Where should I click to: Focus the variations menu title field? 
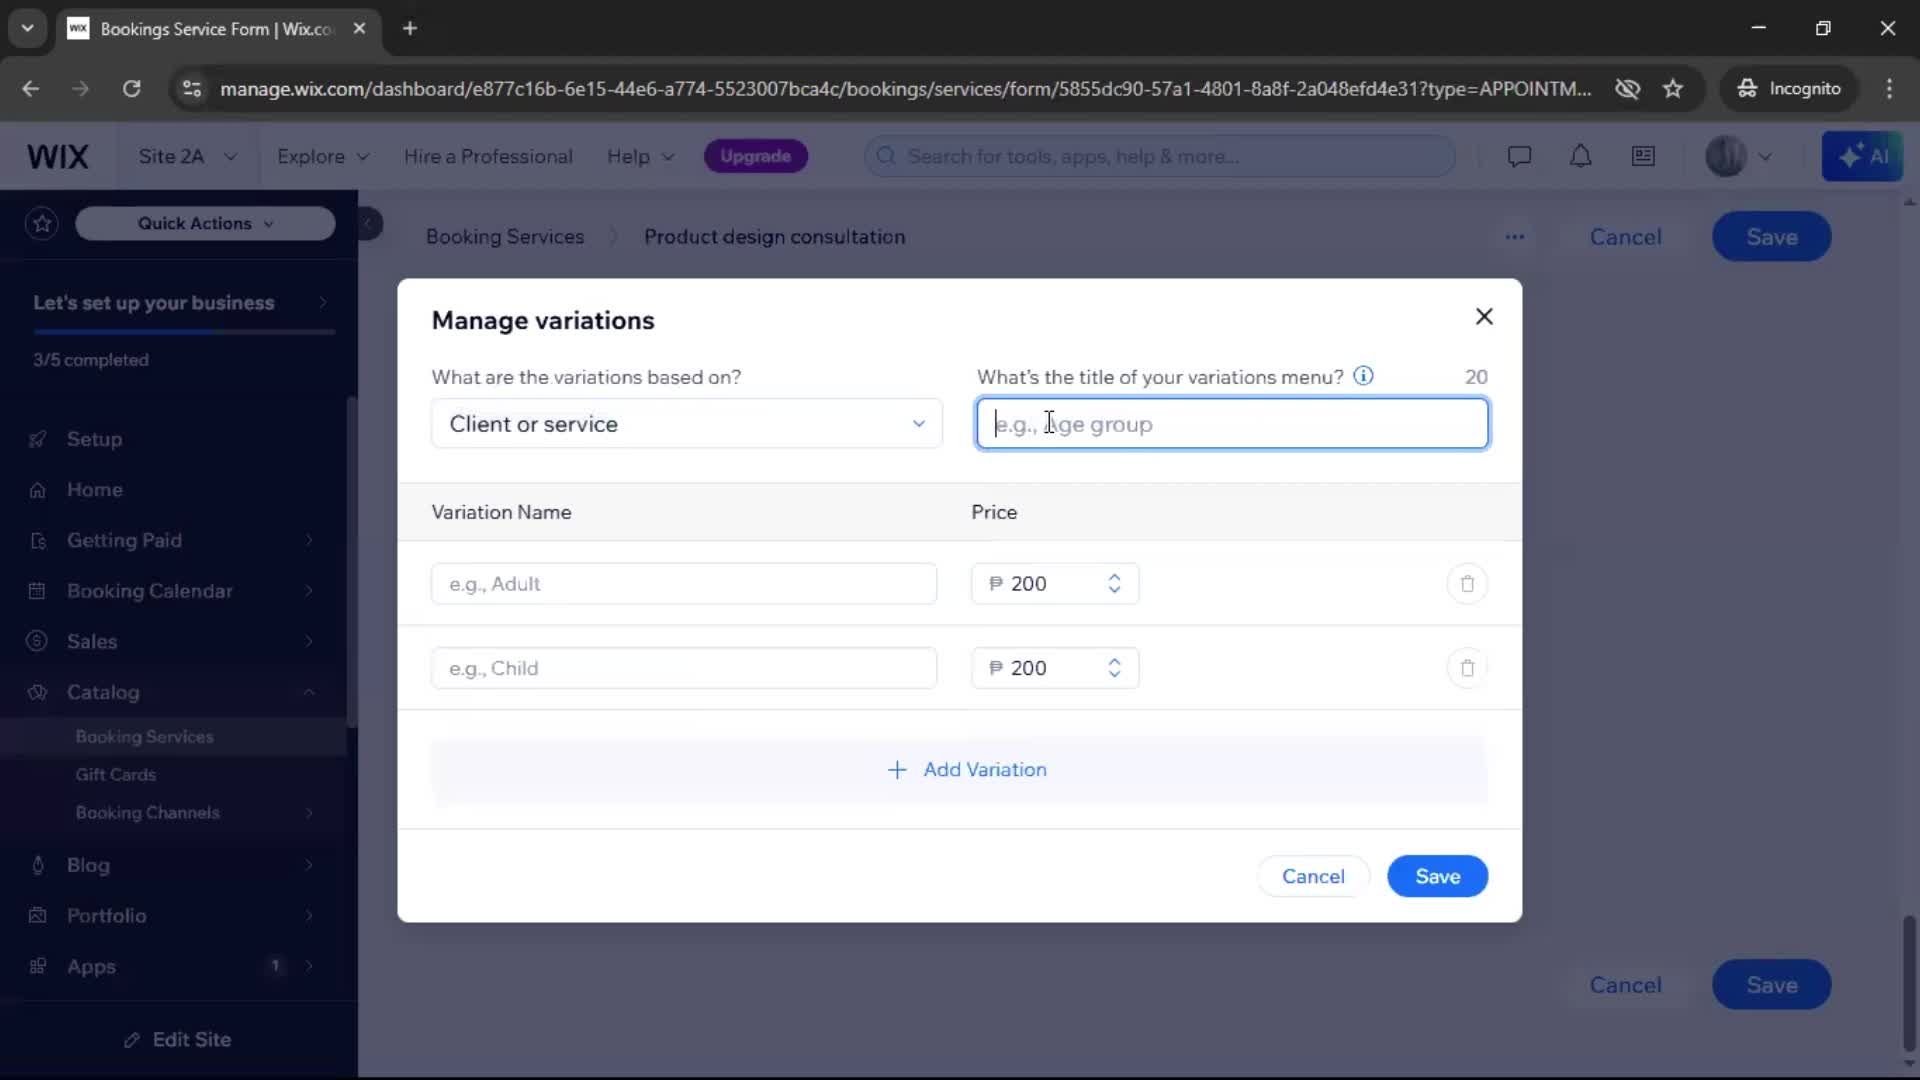click(1232, 424)
